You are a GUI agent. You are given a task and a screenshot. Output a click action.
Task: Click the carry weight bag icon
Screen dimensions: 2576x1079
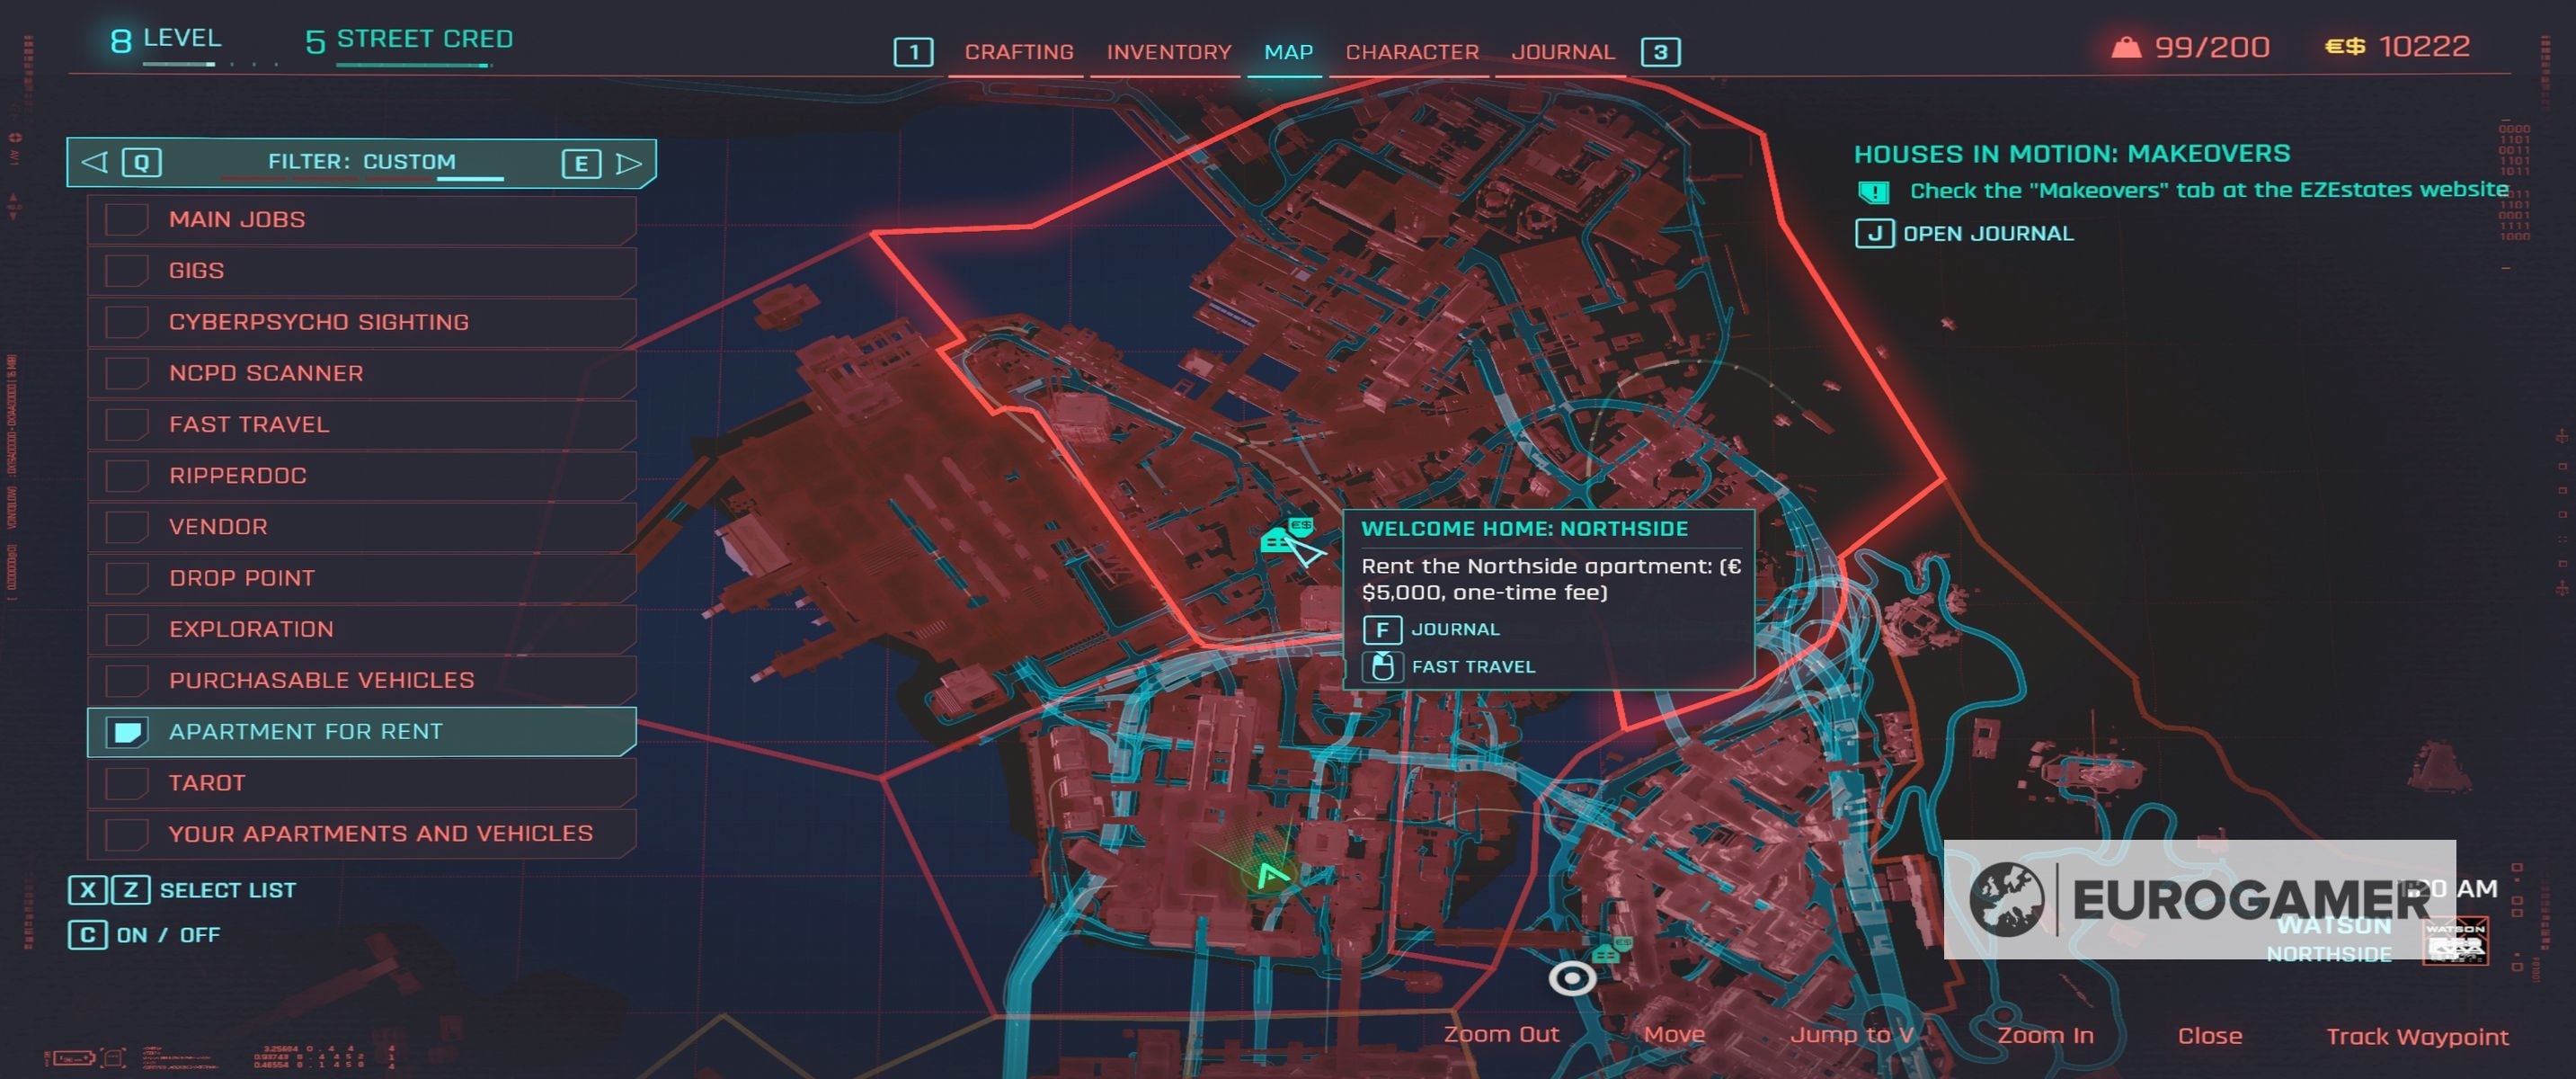click(2125, 47)
